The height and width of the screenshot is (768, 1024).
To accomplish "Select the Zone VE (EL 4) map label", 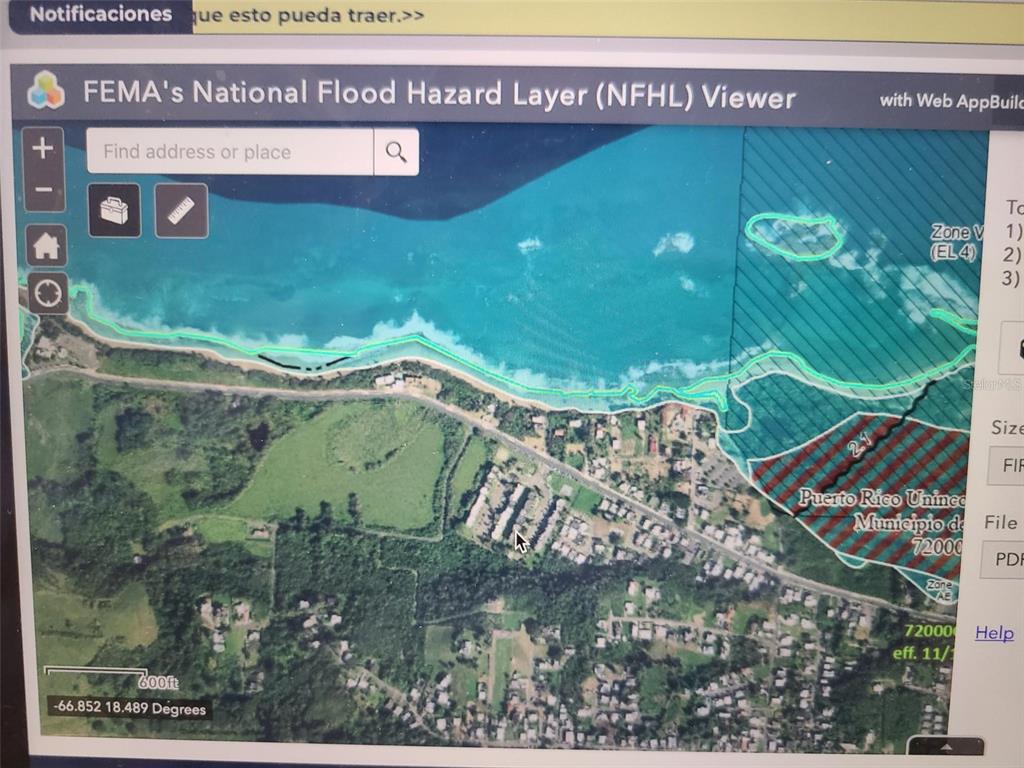I will tap(954, 242).
